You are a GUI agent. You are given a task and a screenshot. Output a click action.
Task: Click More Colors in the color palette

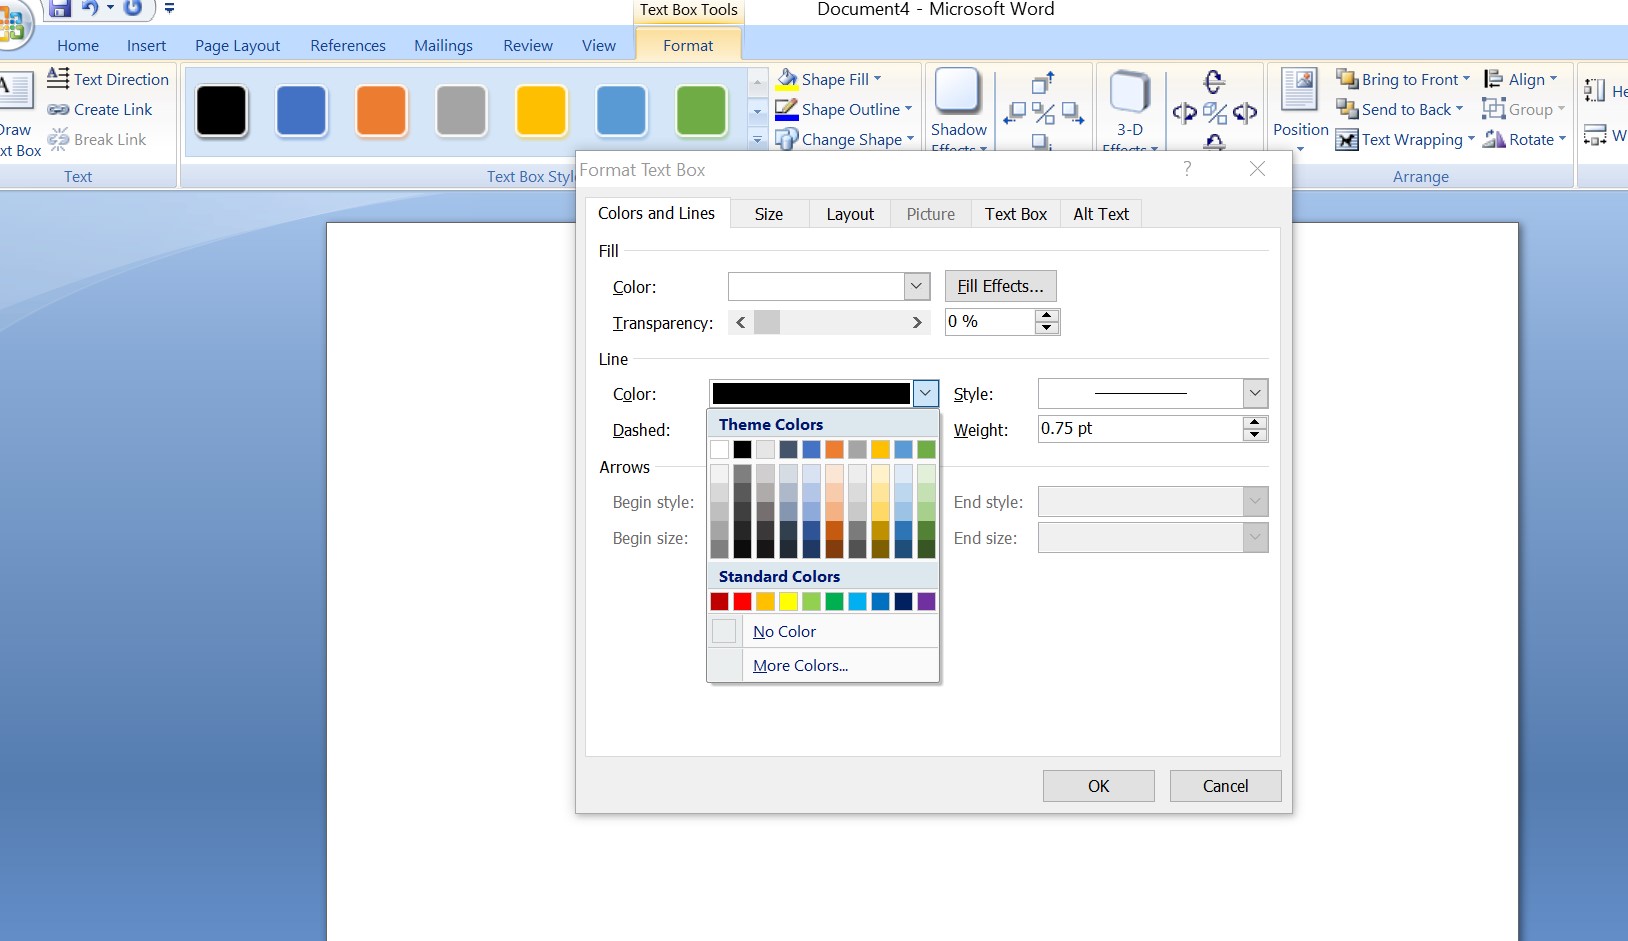tap(799, 665)
